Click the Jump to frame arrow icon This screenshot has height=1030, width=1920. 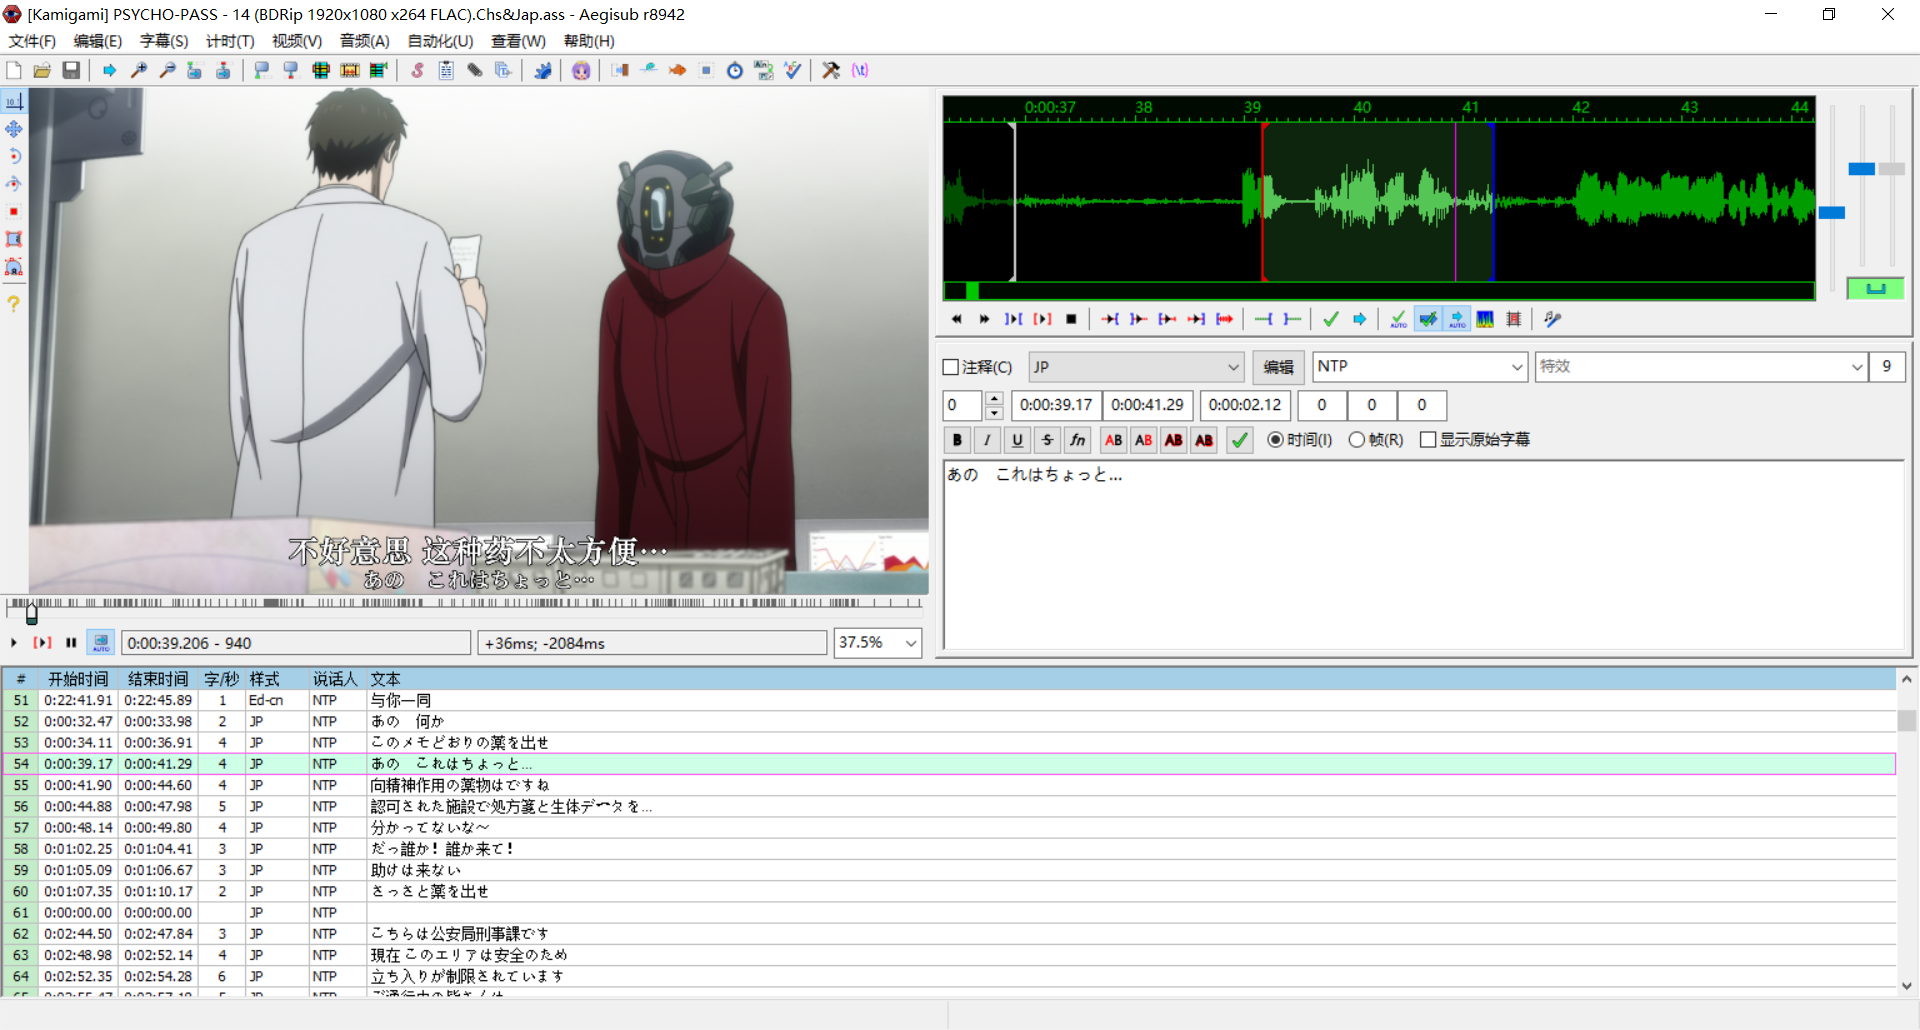110,70
